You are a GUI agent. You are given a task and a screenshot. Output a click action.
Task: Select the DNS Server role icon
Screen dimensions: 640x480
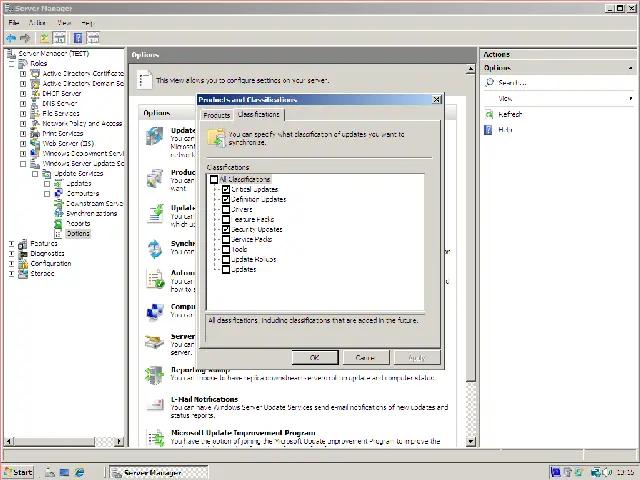[x=36, y=104]
